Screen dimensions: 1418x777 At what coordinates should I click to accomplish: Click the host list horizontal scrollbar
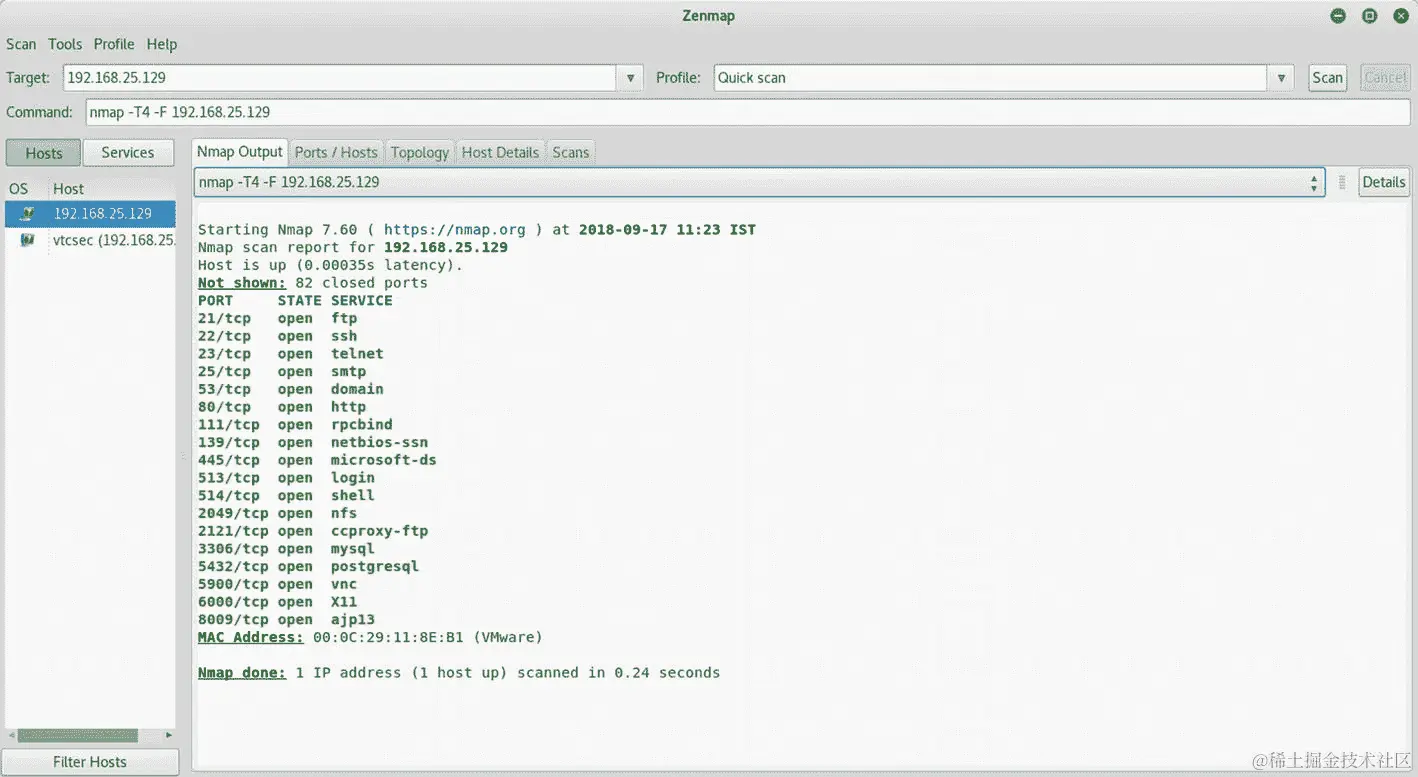(77, 735)
